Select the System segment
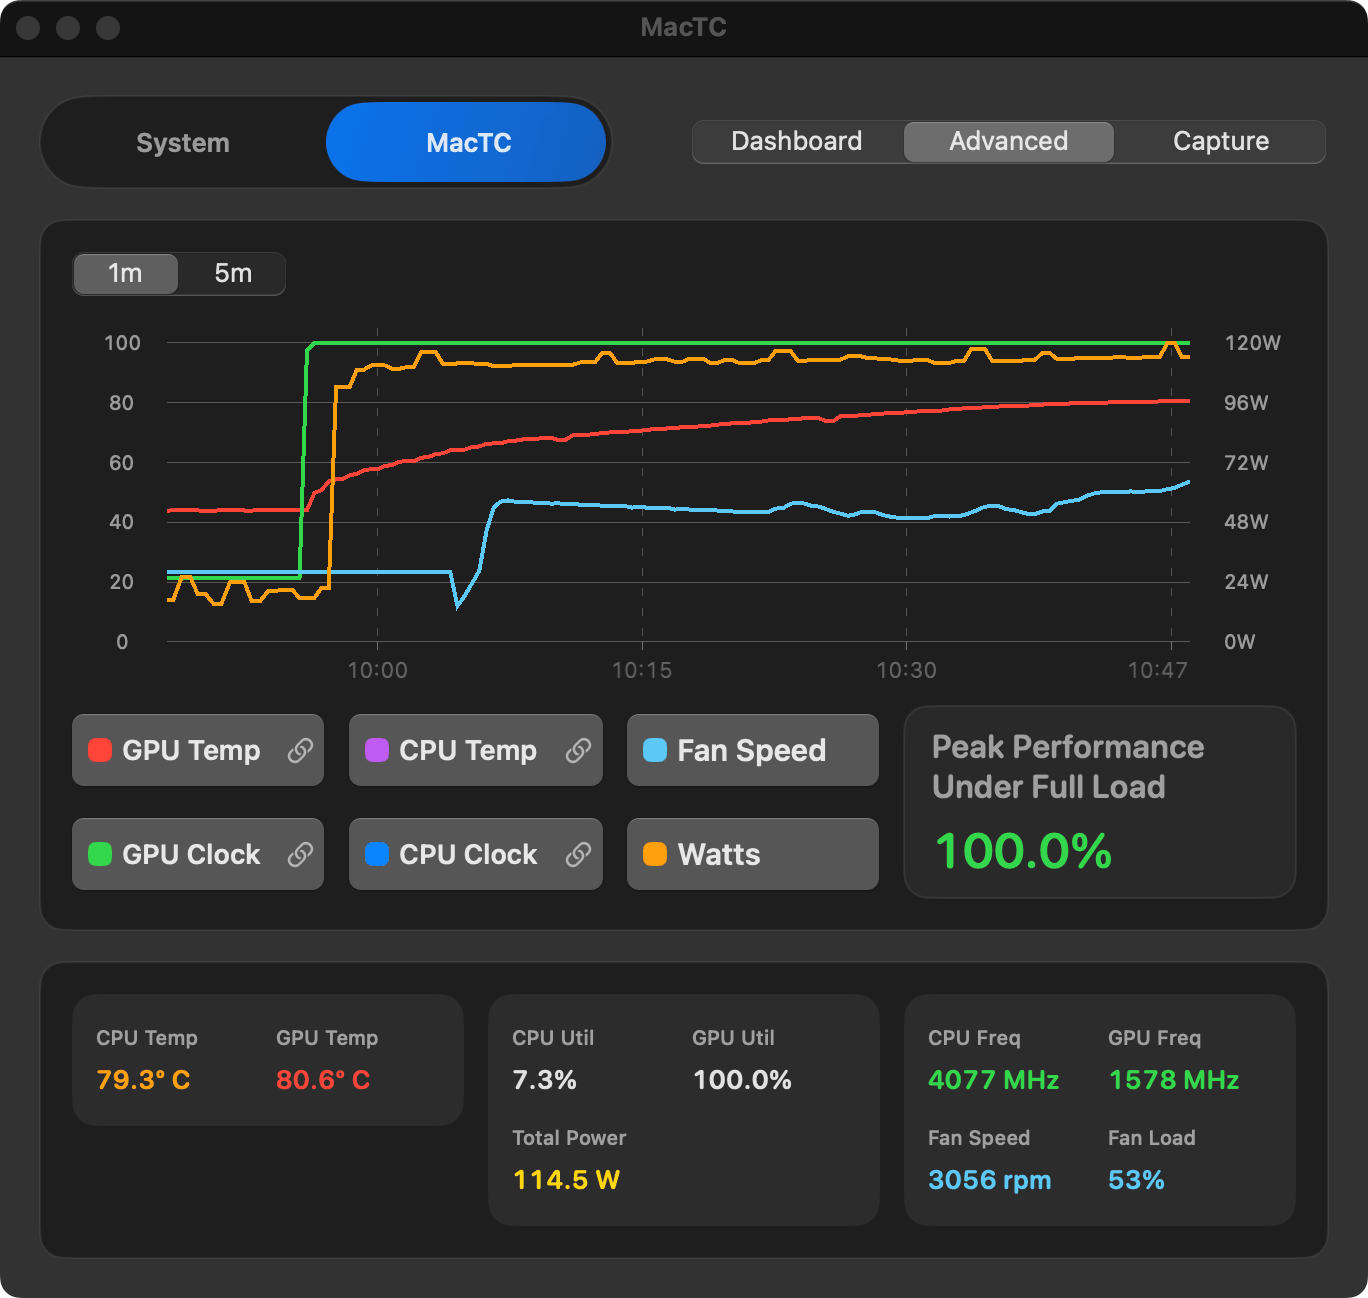This screenshot has width=1368, height=1298. coord(182,142)
